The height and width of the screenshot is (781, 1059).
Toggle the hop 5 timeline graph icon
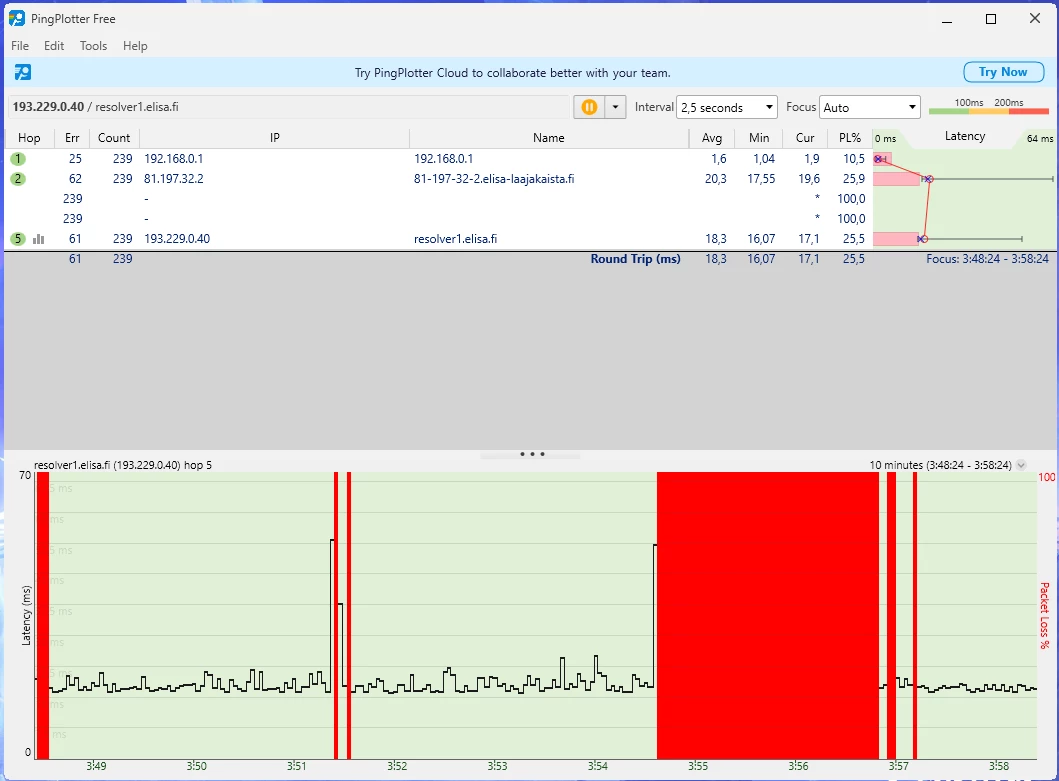(39, 239)
